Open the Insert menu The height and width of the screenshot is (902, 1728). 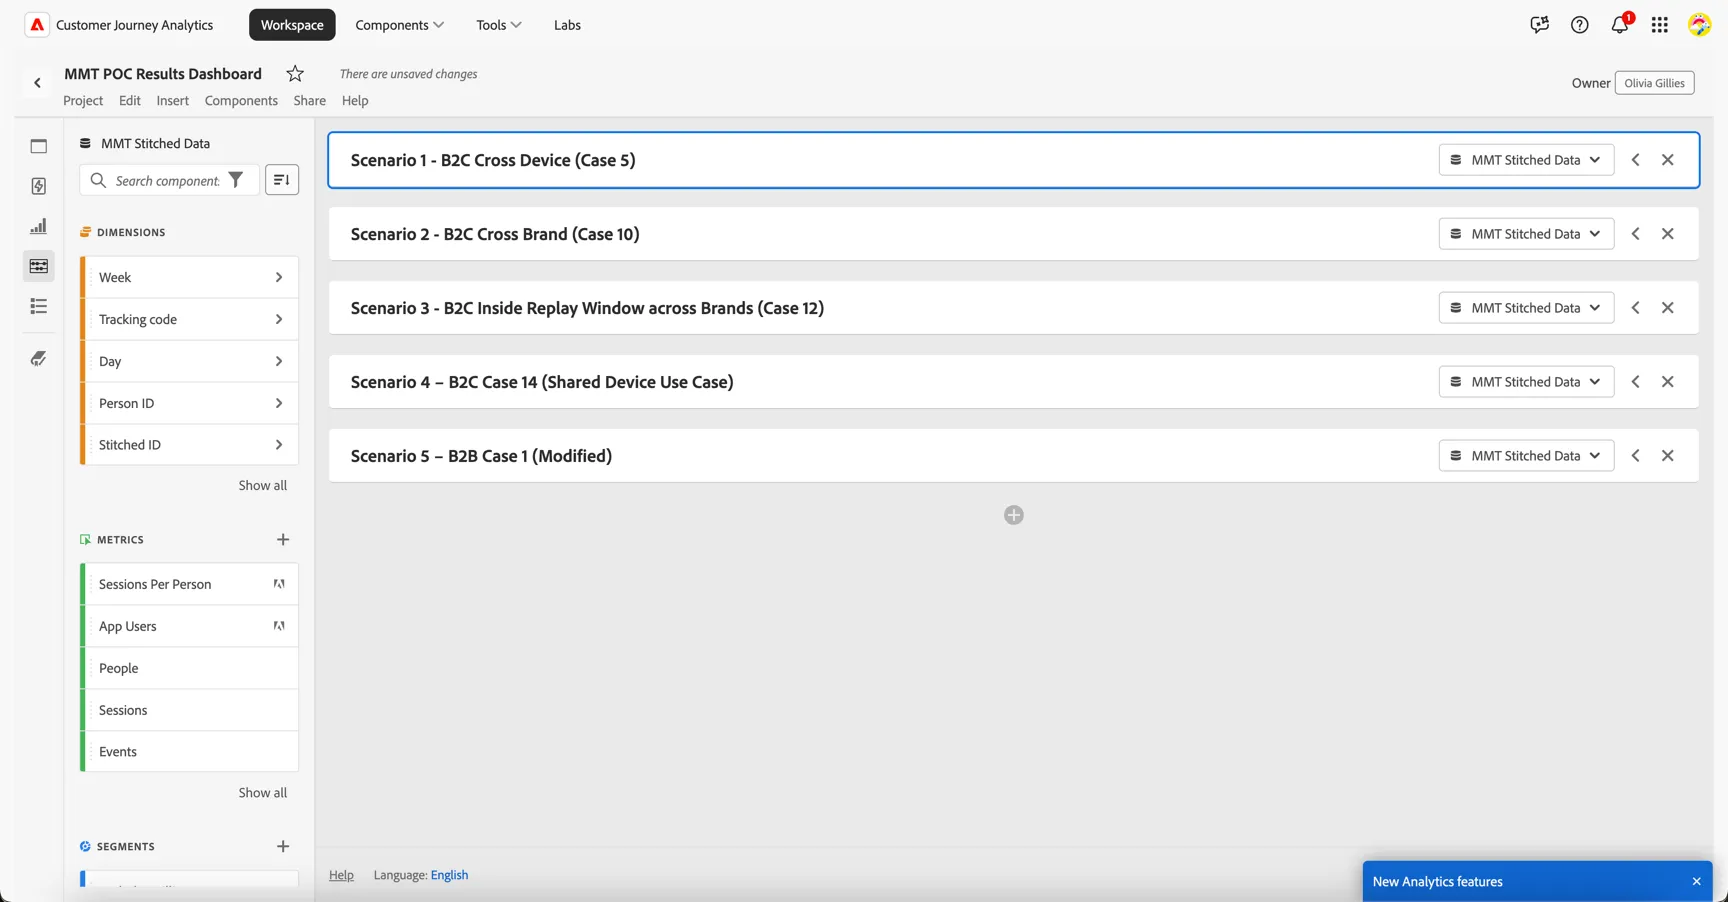(x=172, y=100)
